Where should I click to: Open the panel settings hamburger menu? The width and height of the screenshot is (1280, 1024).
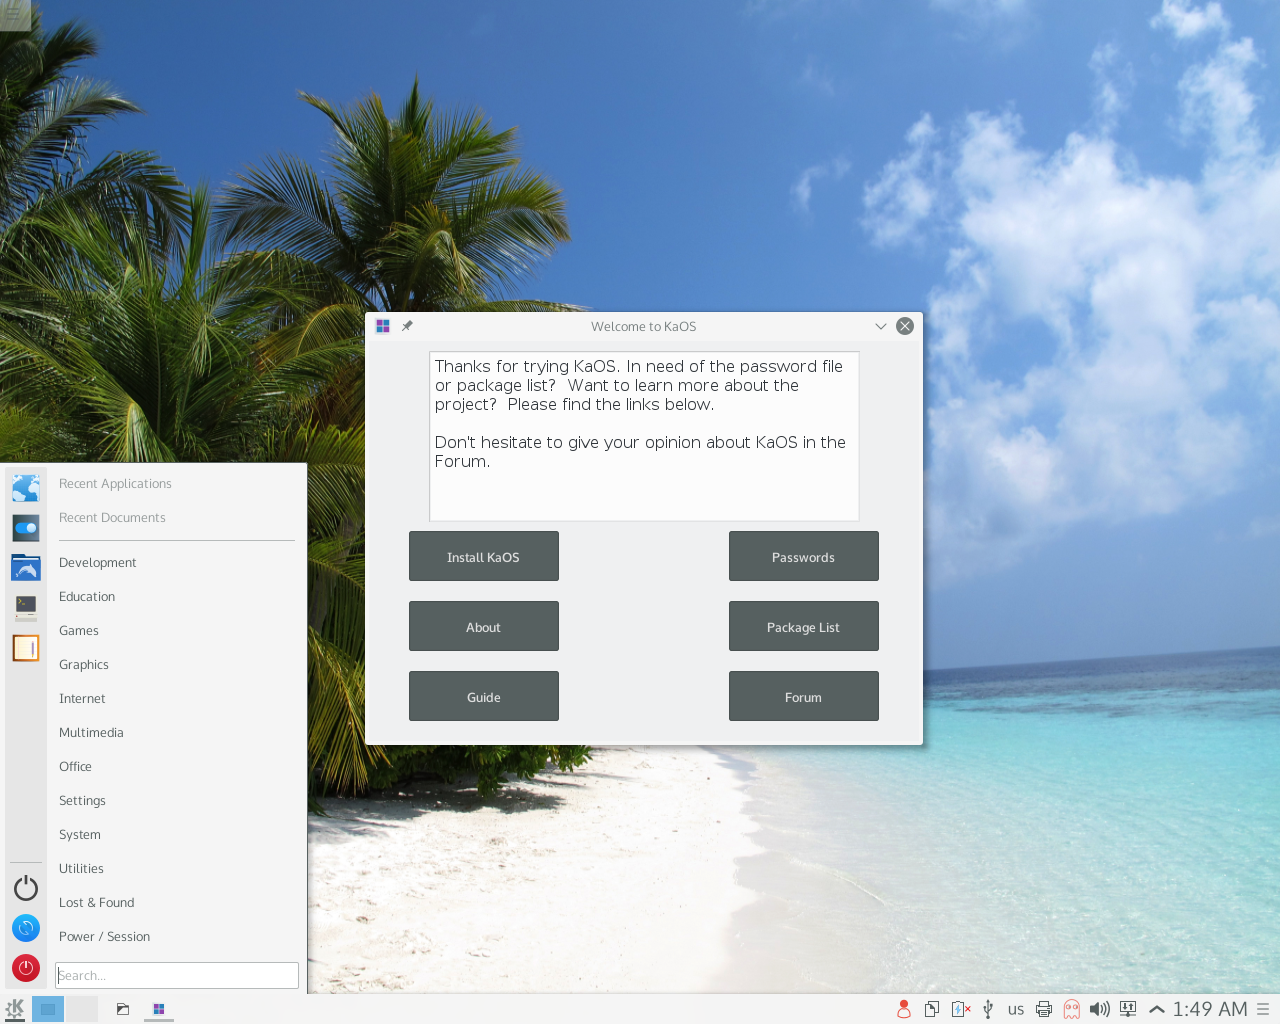click(x=1263, y=1009)
